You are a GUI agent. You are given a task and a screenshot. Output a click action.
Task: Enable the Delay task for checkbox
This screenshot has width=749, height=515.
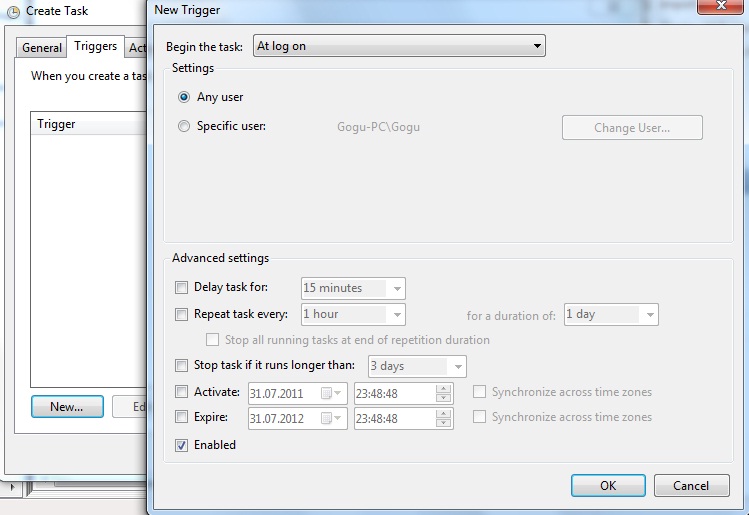pos(182,288)
